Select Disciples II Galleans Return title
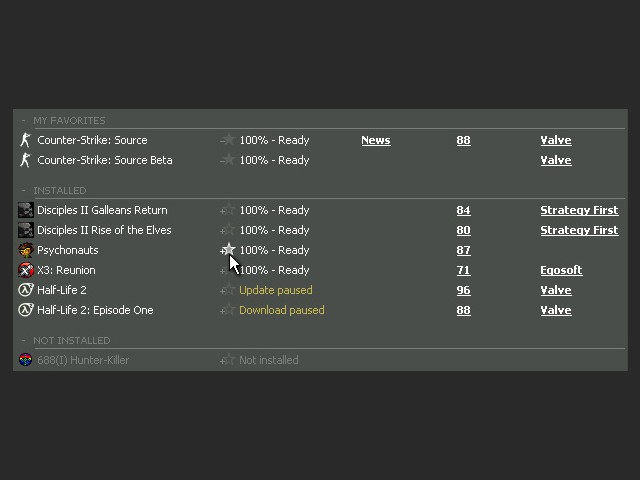 [102, 210]
